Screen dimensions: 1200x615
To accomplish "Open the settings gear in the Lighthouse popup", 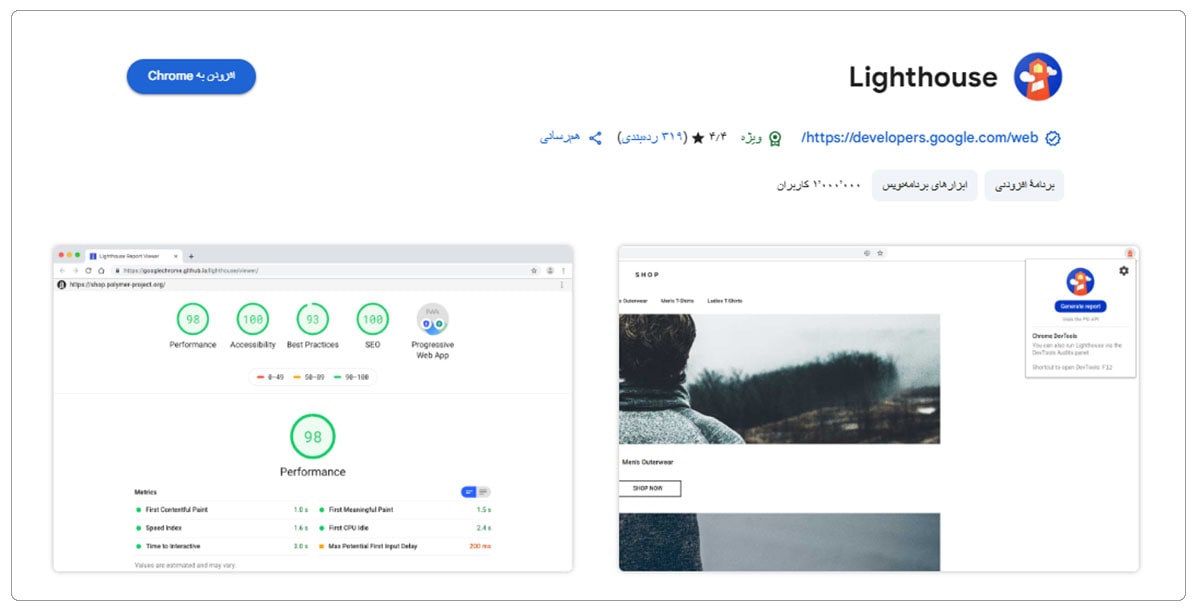I will coord(1122,271).
